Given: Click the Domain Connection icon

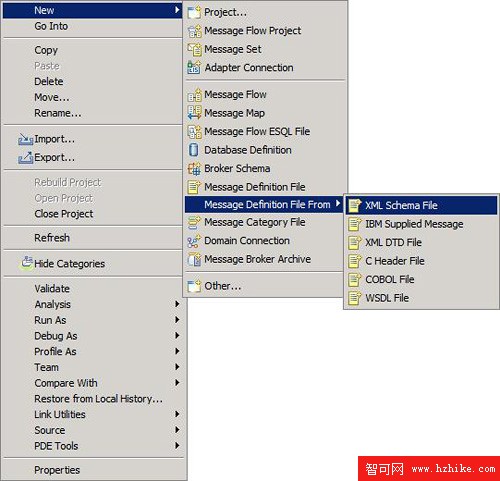Looking at the screenshot, I should (x=194, y=241).
